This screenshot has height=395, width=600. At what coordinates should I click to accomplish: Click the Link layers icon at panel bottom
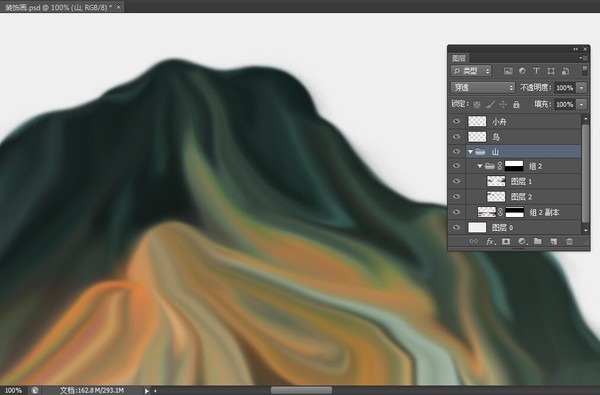(474, 241)
